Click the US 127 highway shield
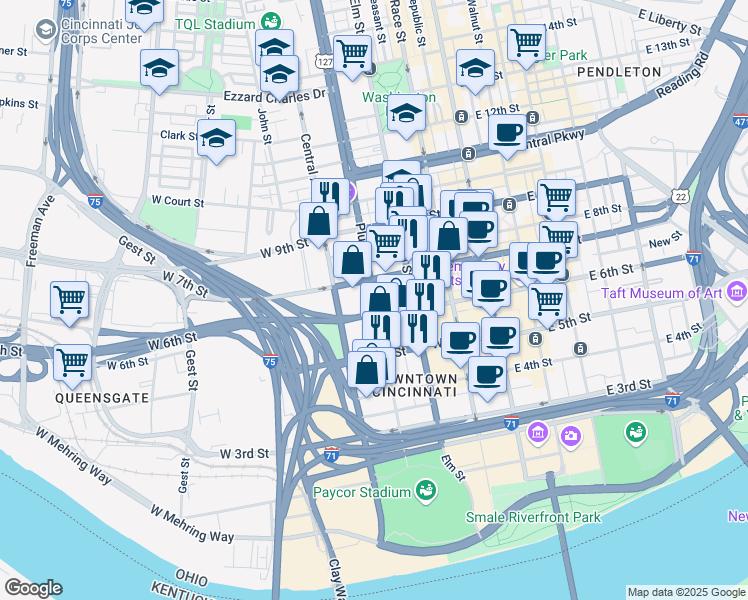This screenshot has height=600, width=748. 324,61
